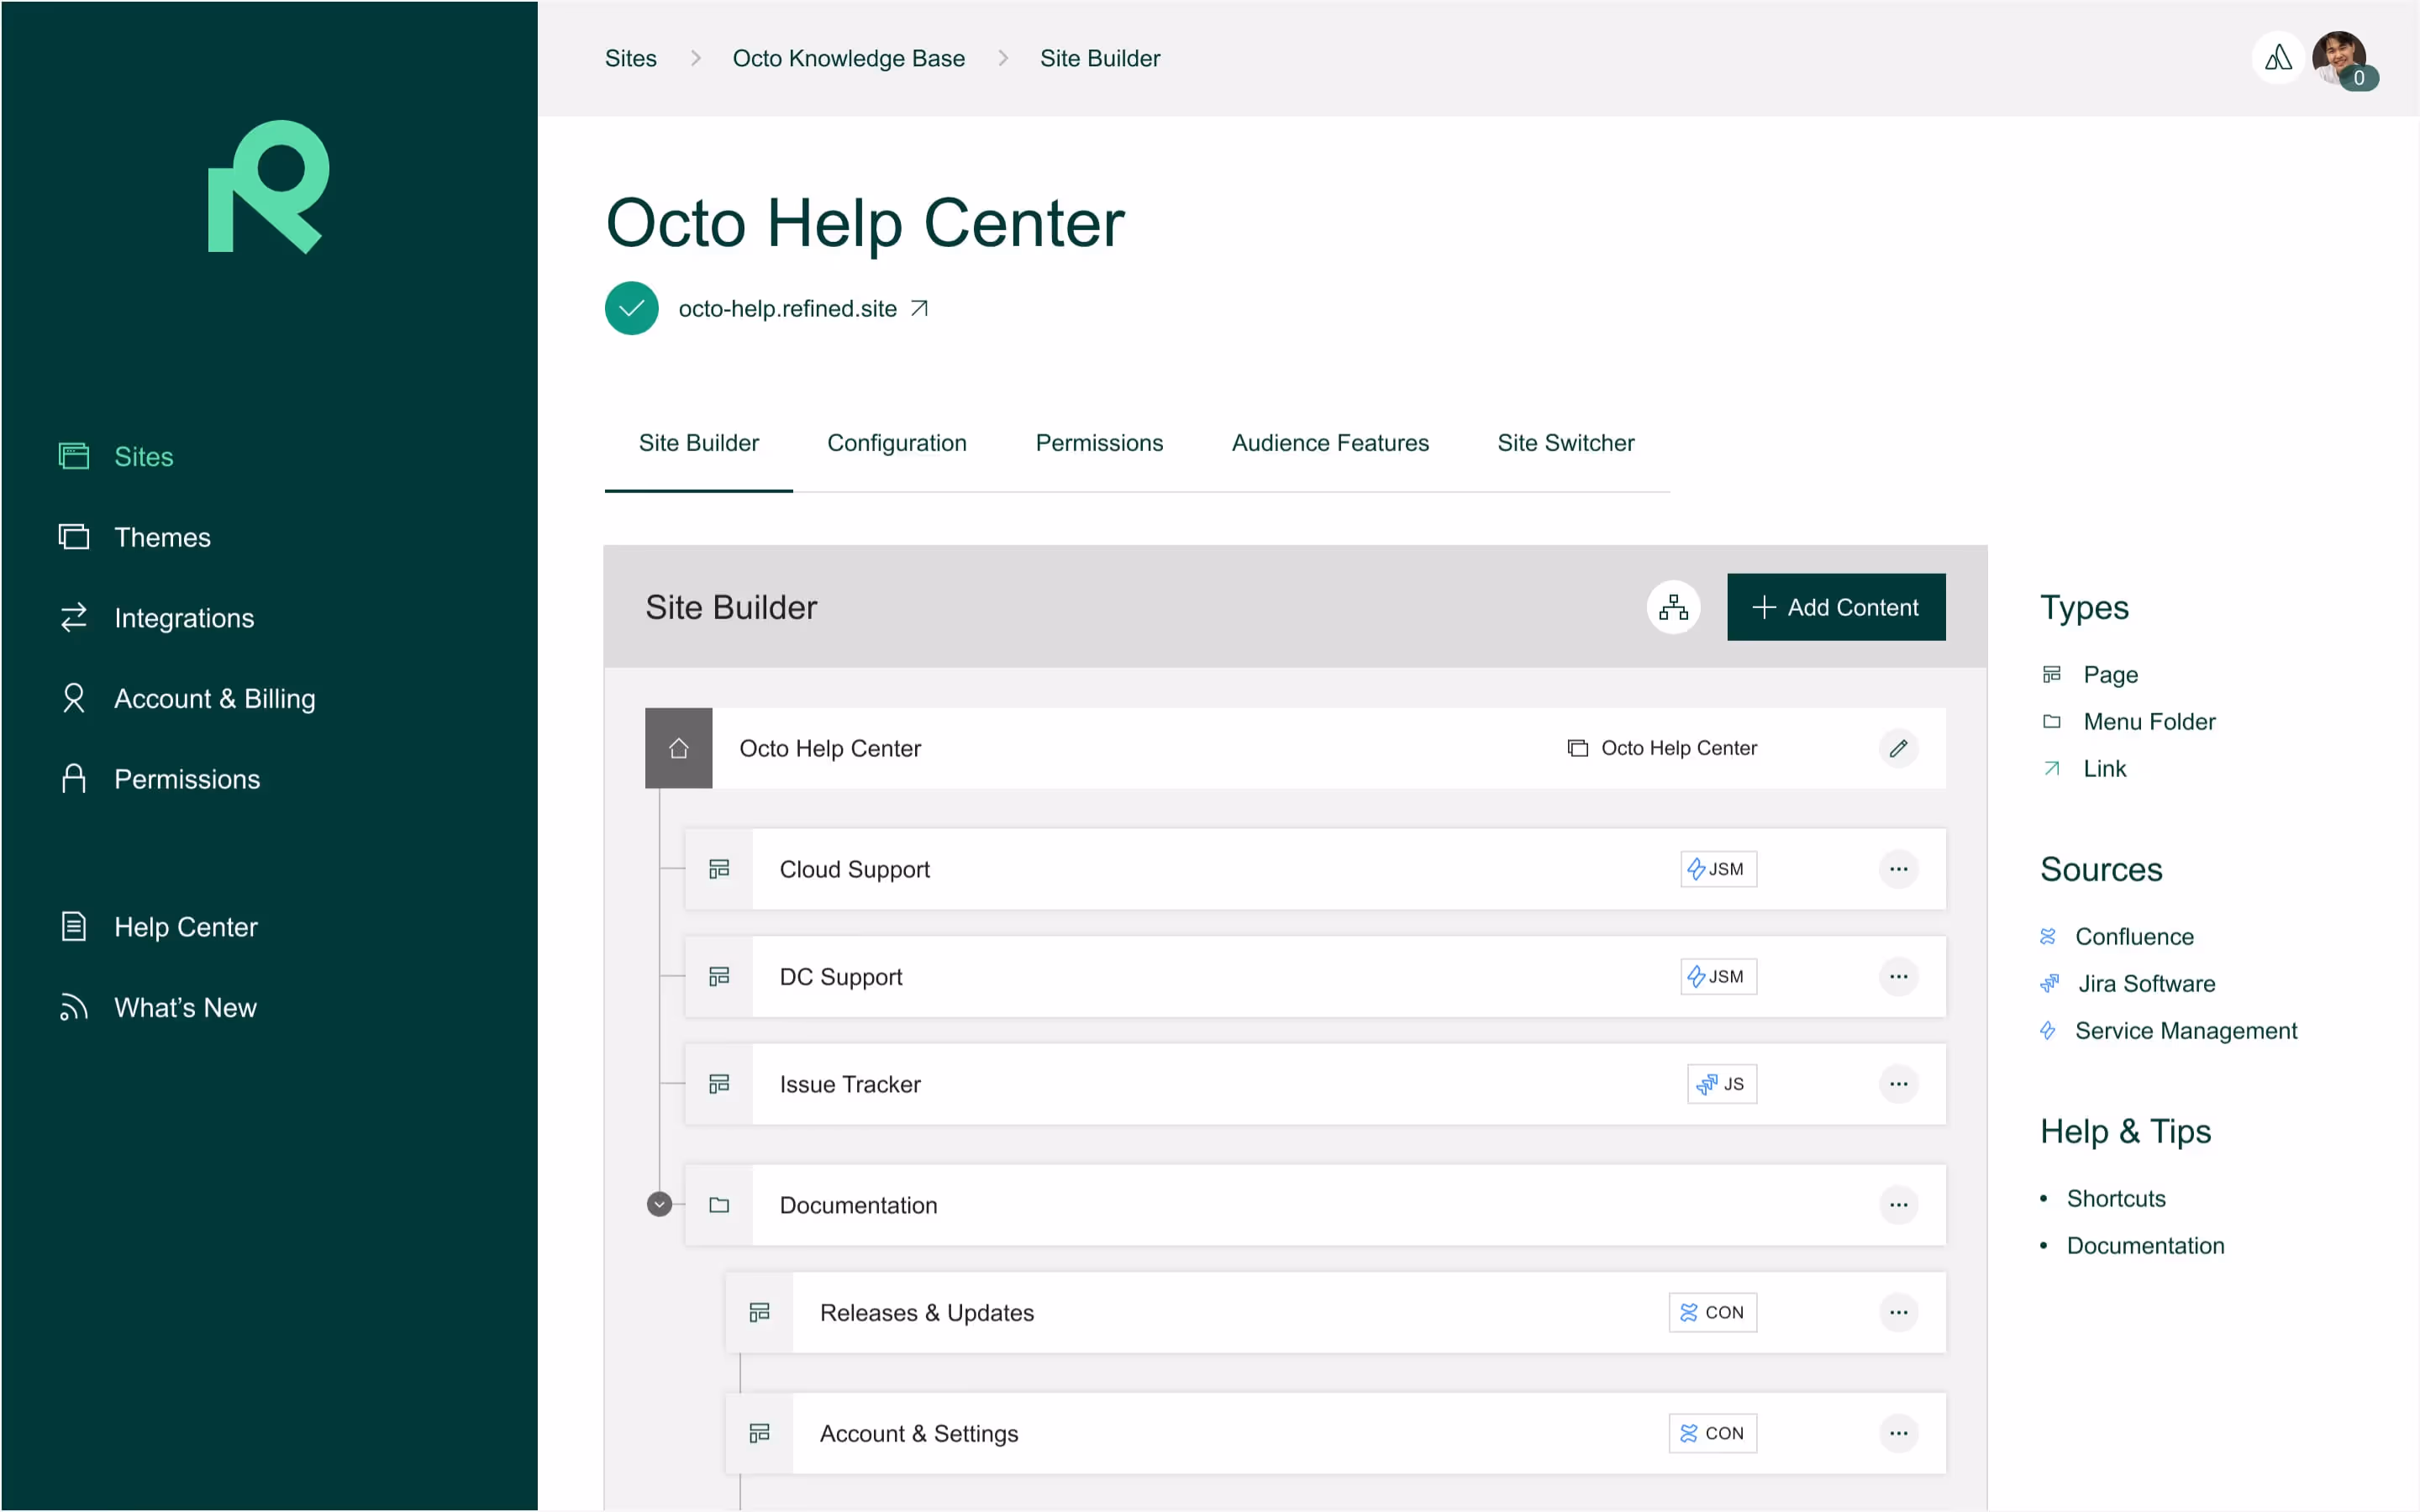Open Themes in the sidebar
Viewport: 2420px width, 1512px height.
tap(162, 537)
